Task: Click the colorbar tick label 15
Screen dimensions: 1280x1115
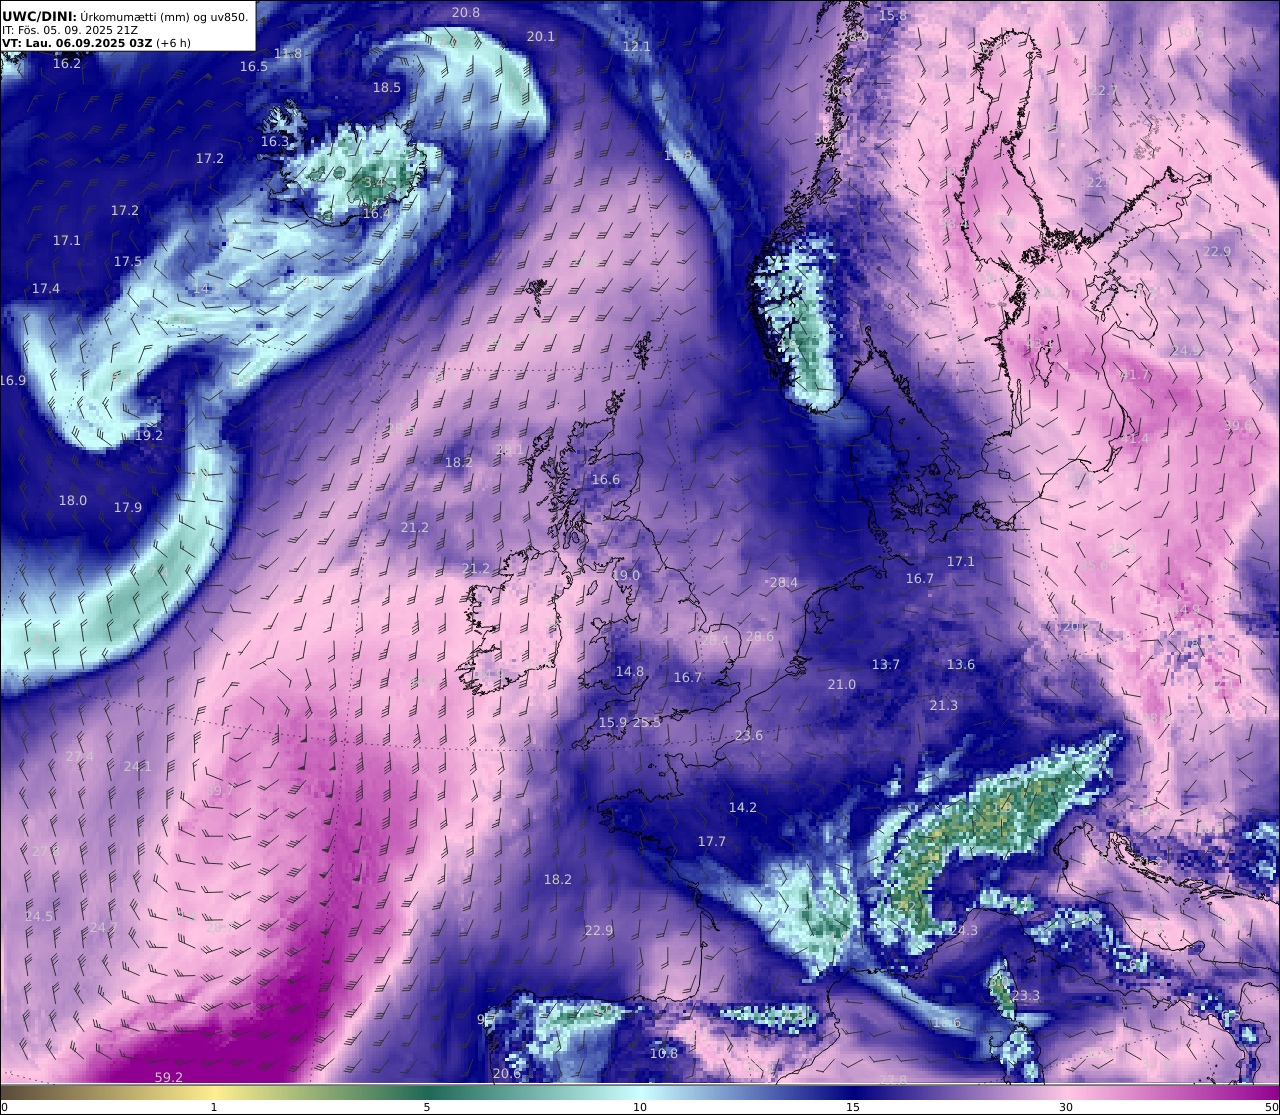Action: pyautogui.click(x=853, y=1107)
